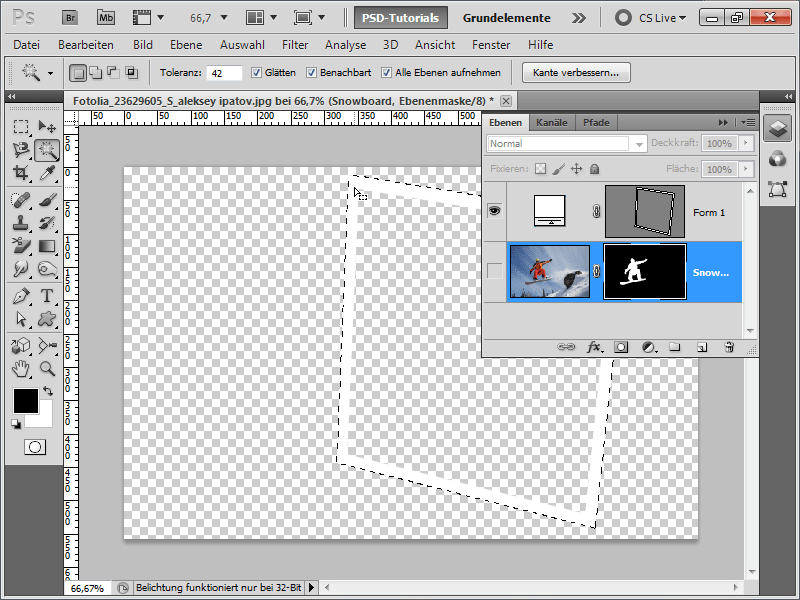Select the Rectangular Marquee tool

point(21,127)
